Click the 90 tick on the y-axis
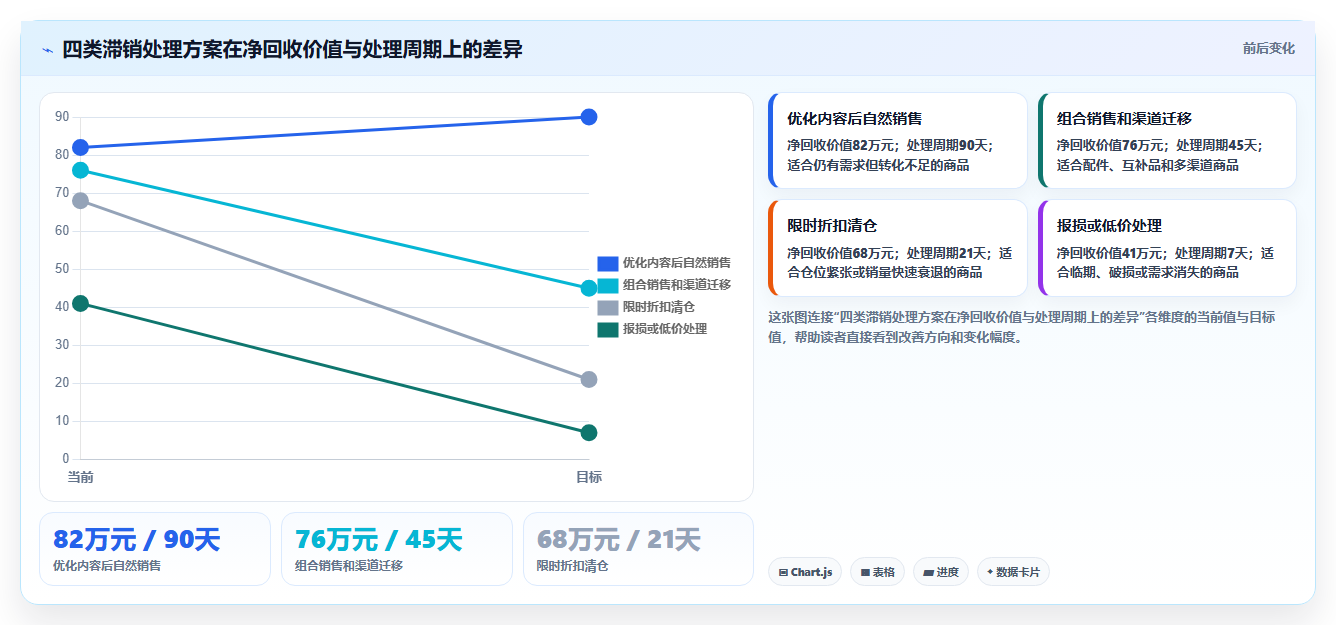This screenshot has width=1336, height=625. coord(62,117)
